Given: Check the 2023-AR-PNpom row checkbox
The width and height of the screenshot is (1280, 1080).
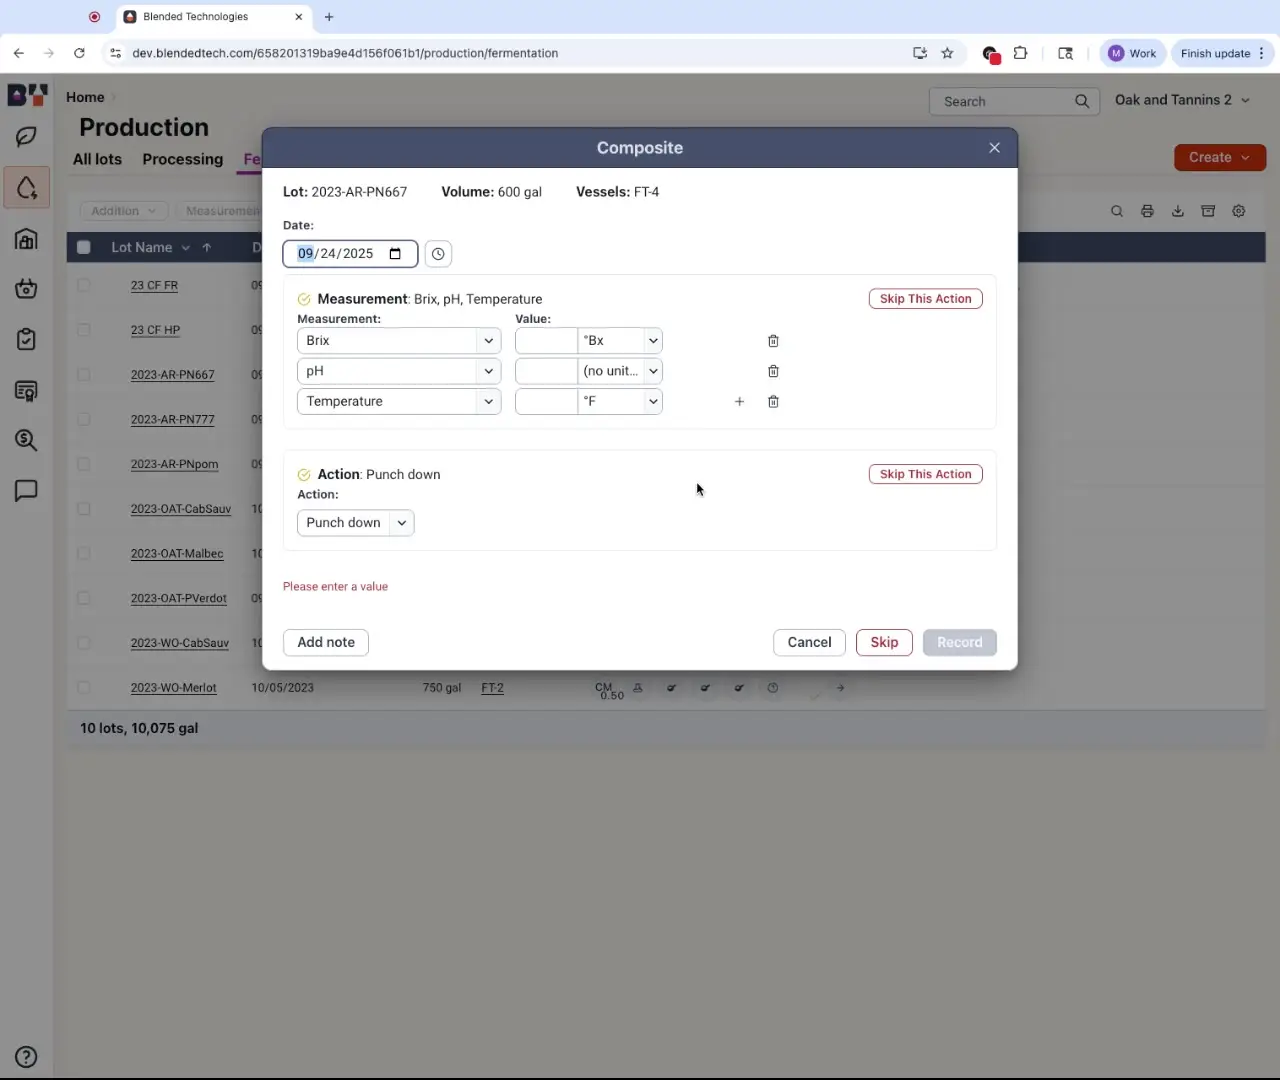Looking at the screenshot, I should [x=84, y=464].
